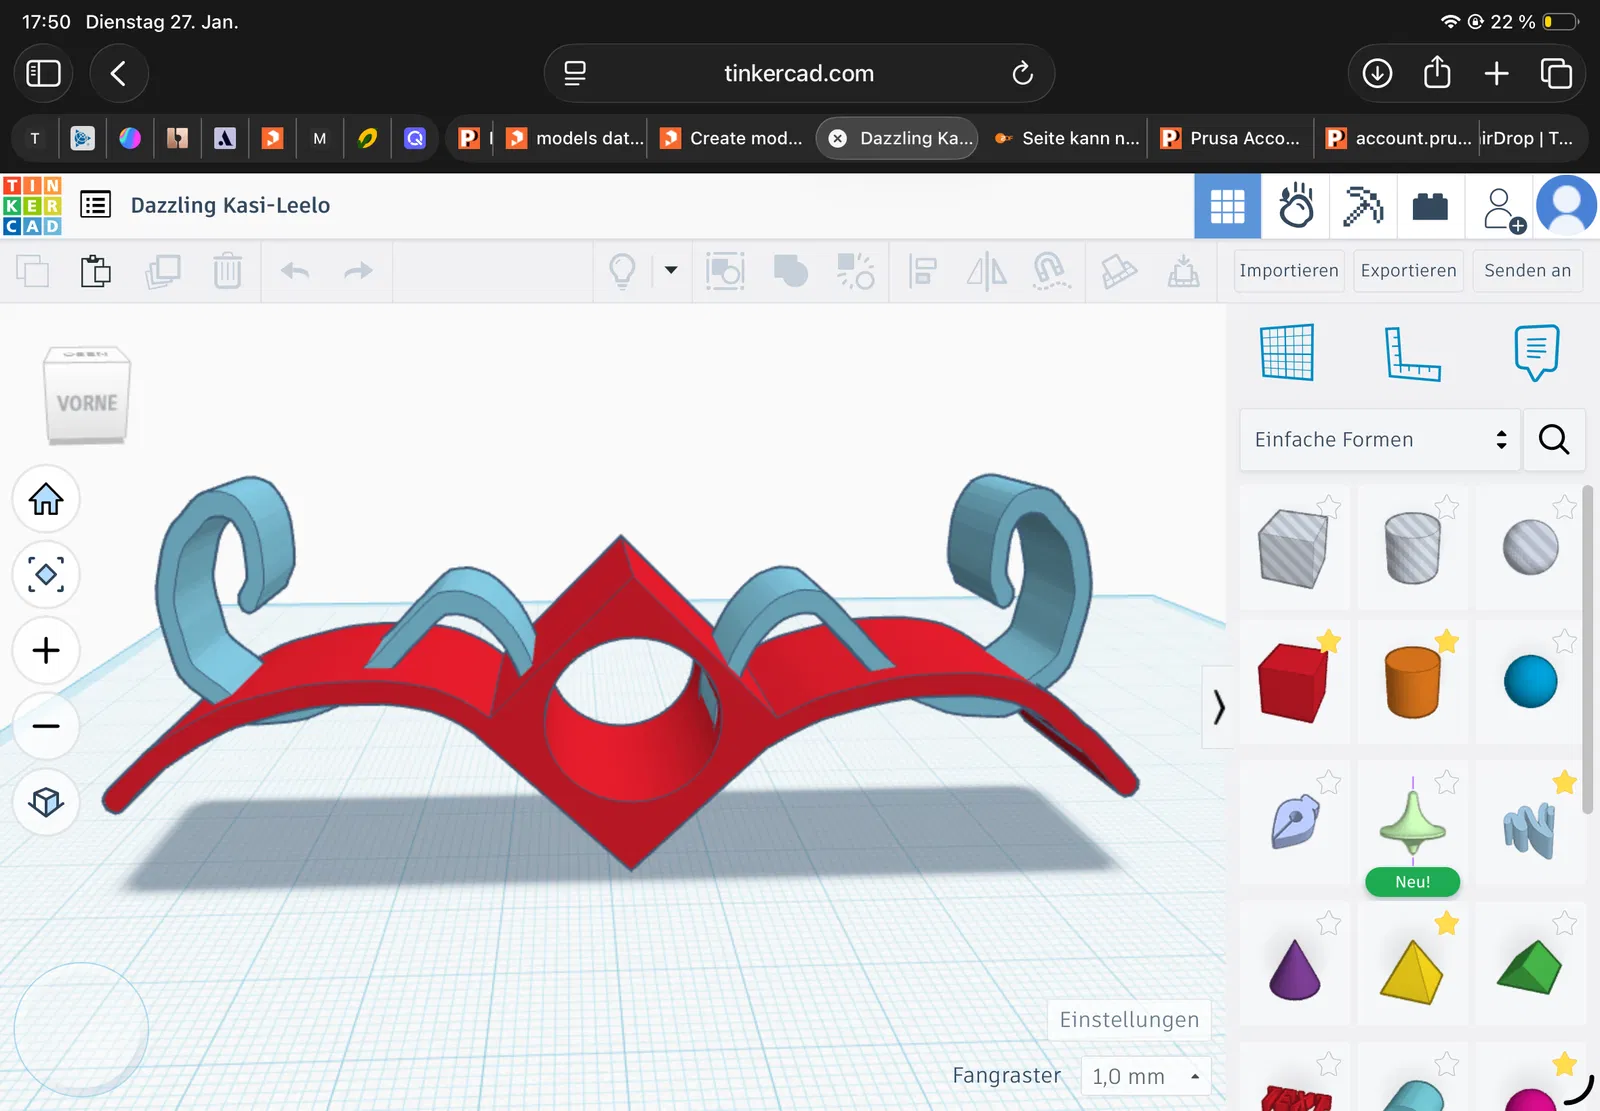Open the Bricks mode icon
The height and width of the screenshot is (1111, 1600).
(1430, 206)
